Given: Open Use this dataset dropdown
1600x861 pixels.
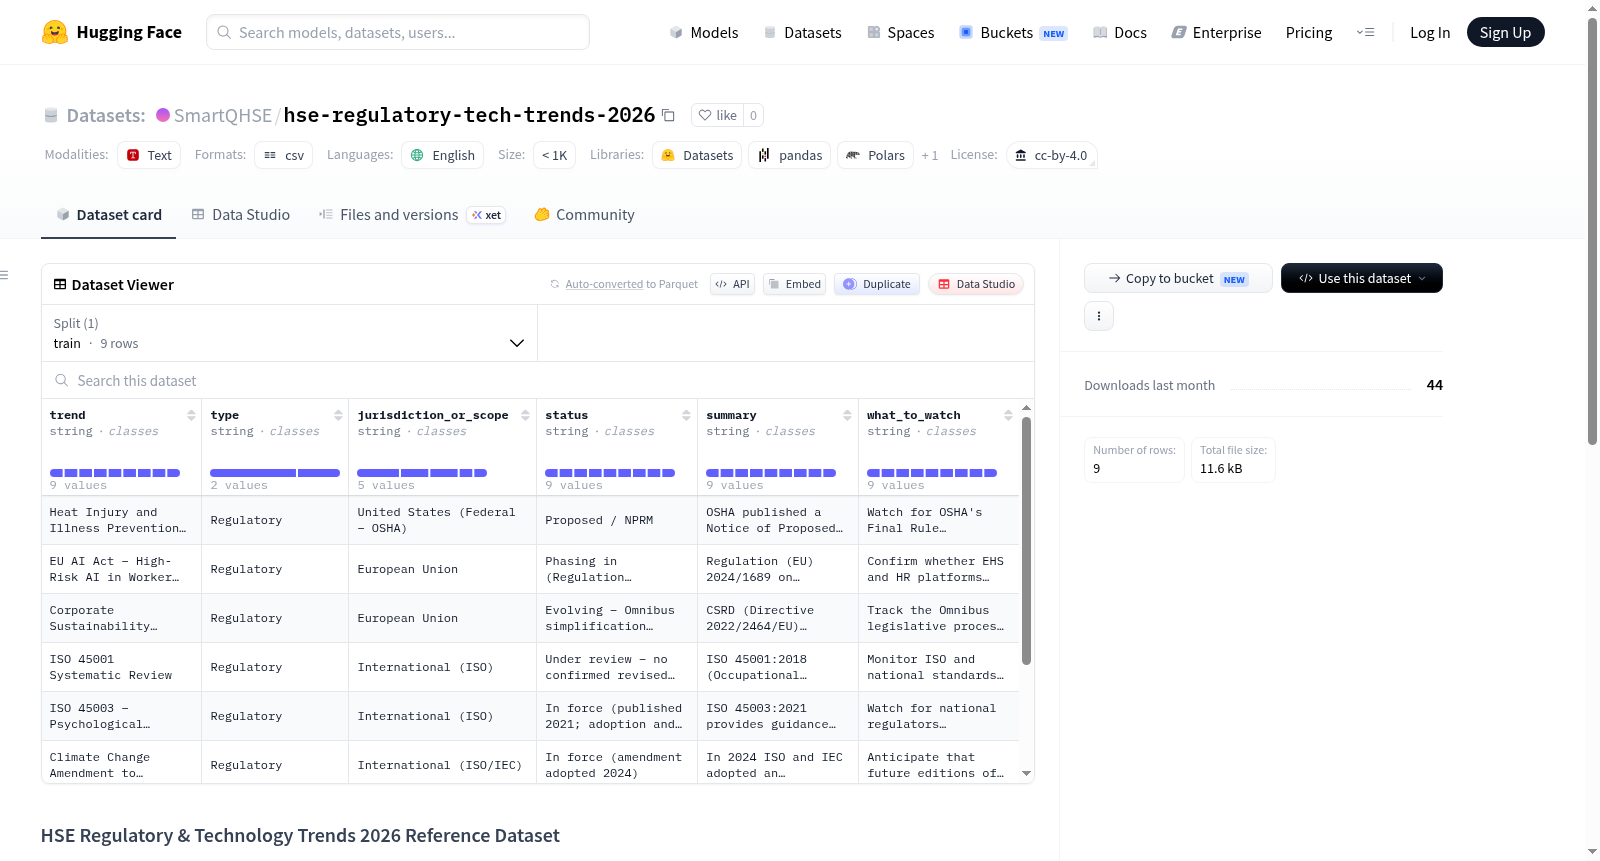Looking at the screenshot, I should pyautogui.click(x=1361, y=278).
